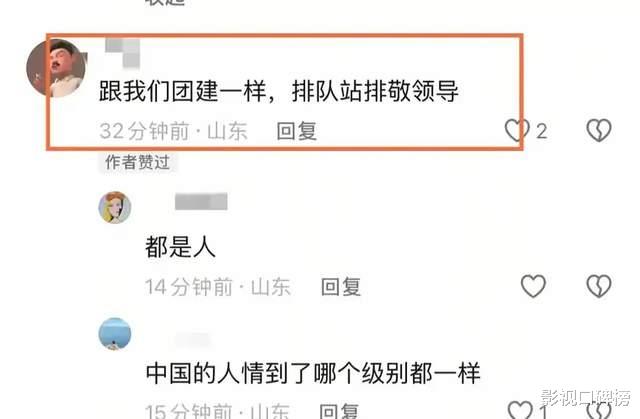This screenshot has height=419, width=640.
Task: Select the comment text 都是人
Action: (x=180, y=247)
